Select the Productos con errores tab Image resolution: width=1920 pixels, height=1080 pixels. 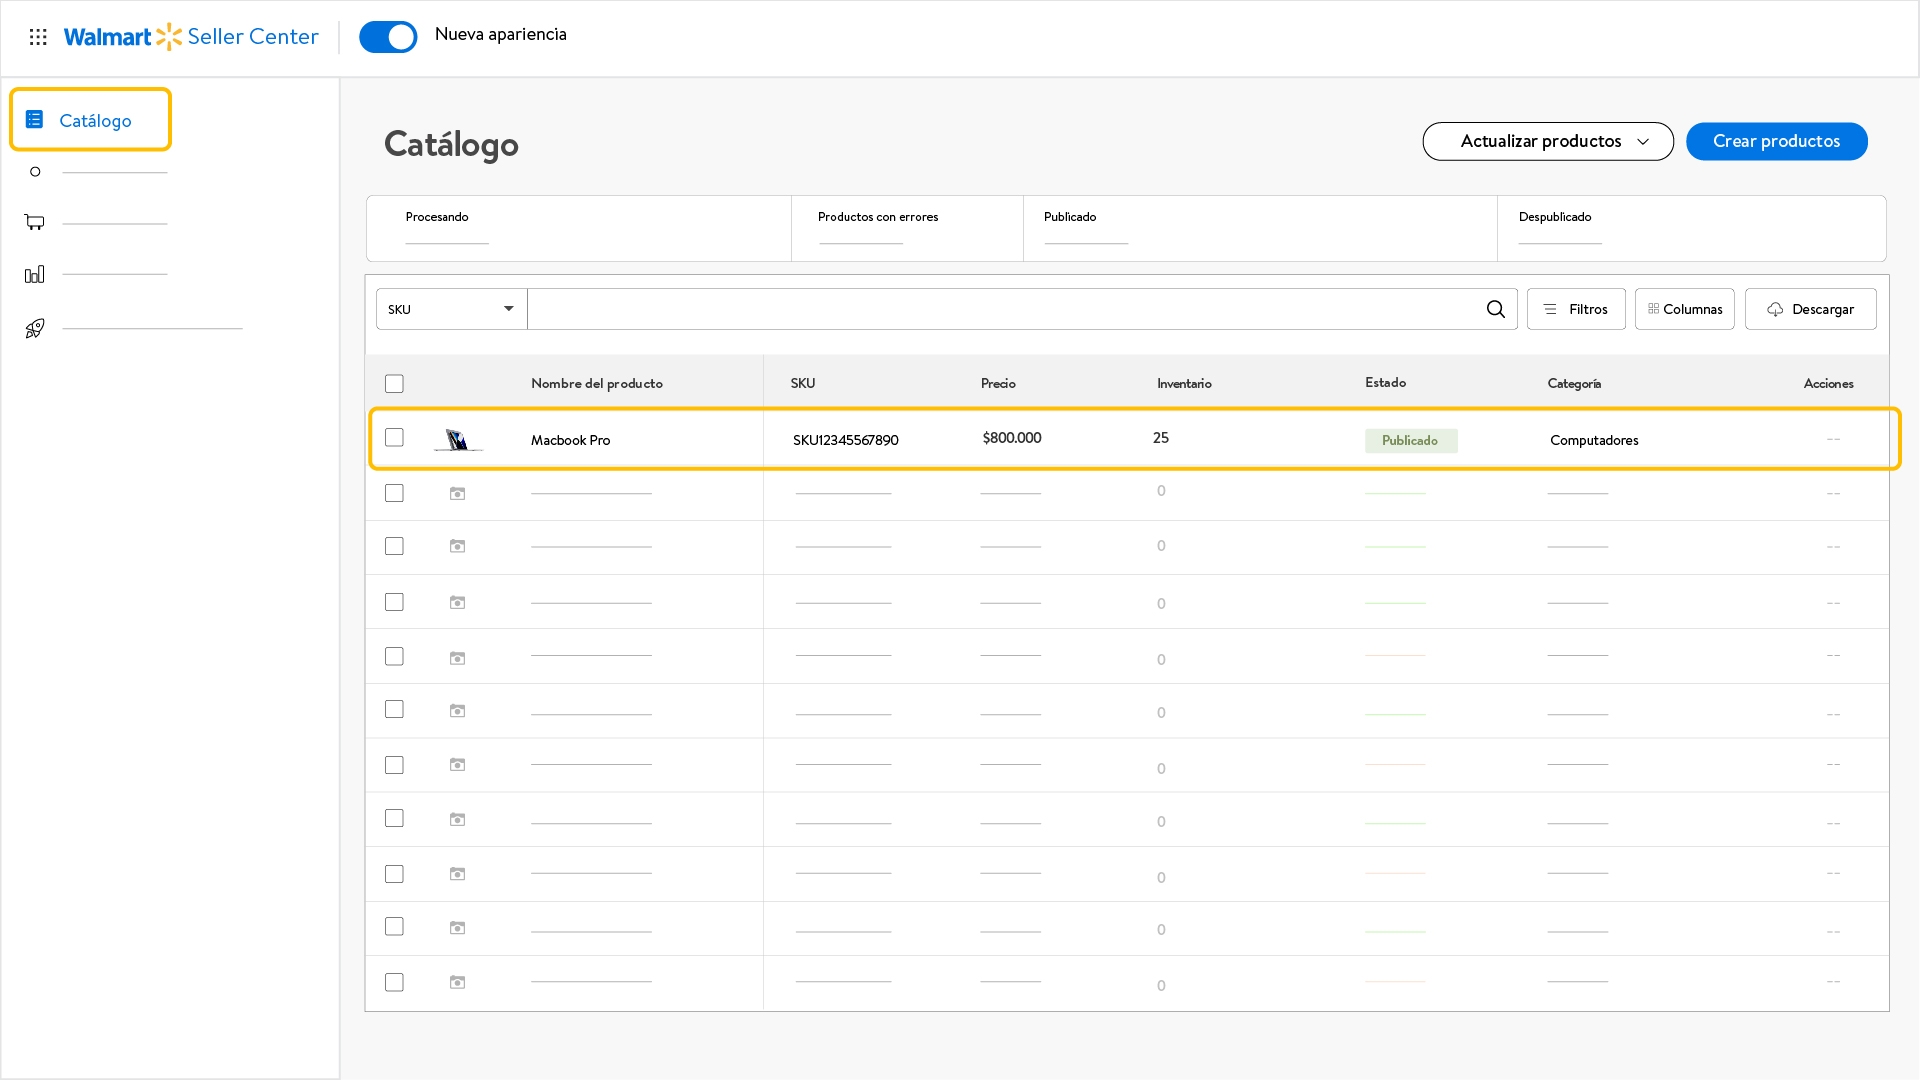pos(907,229)
